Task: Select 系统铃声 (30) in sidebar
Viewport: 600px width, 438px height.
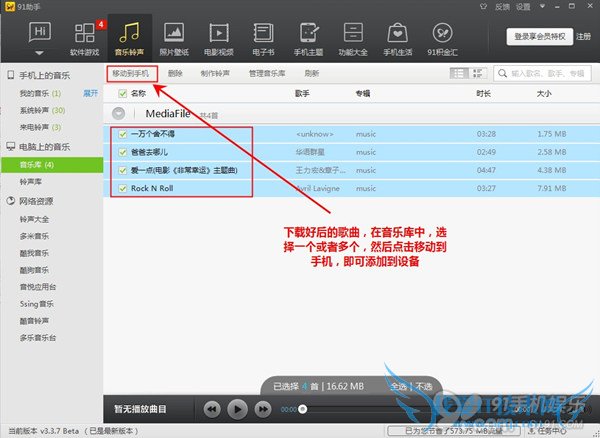Action: [42, 111]
